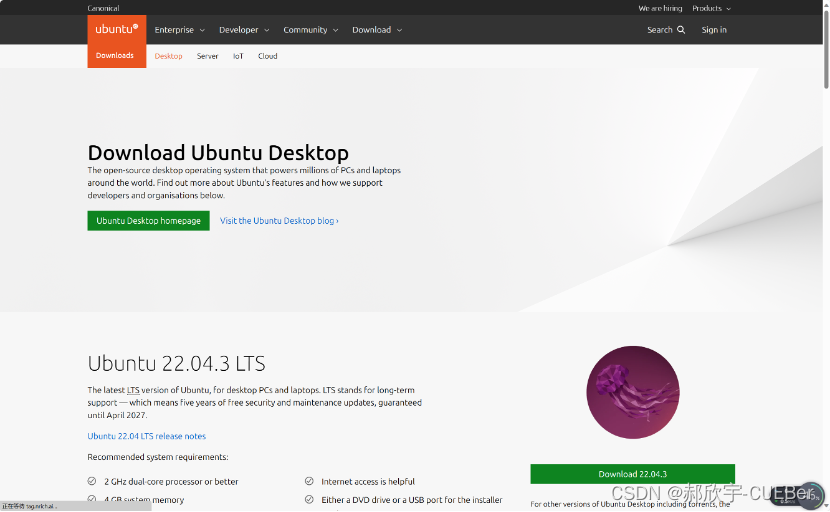The height and width of the screenshot is (512, 830).
Task: Click the Ubuntu Desktop homepage button
Action: point(148,221)
